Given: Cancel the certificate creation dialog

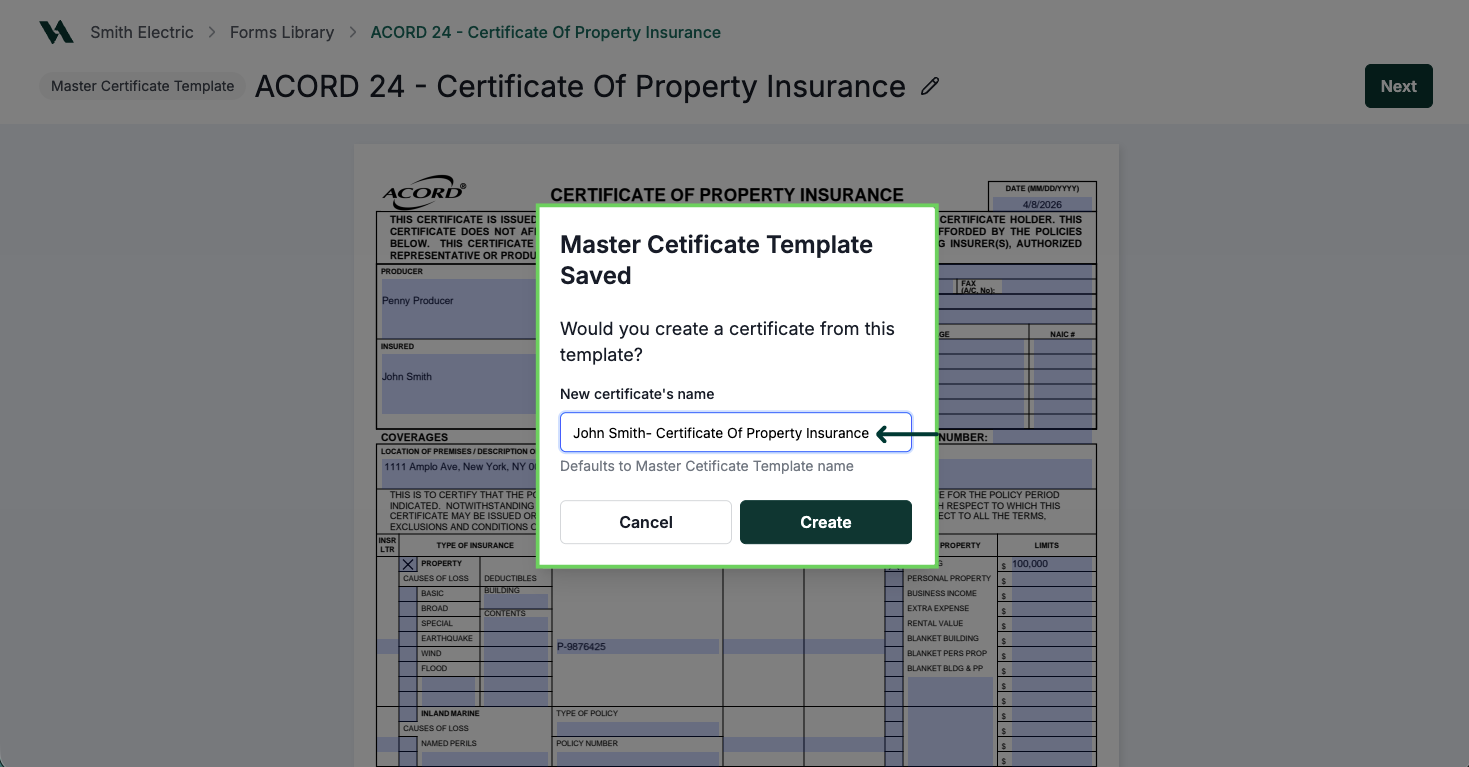Looking at the screenshot, I should point(646,522).
